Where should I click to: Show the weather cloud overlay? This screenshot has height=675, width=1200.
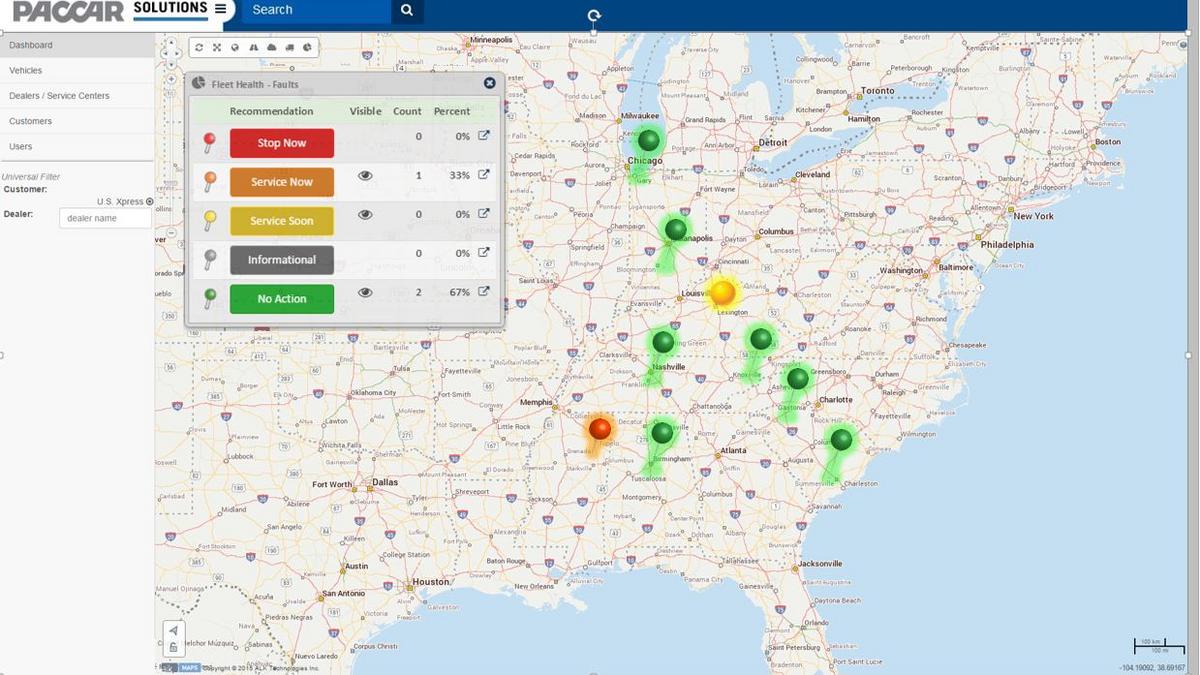271,46
